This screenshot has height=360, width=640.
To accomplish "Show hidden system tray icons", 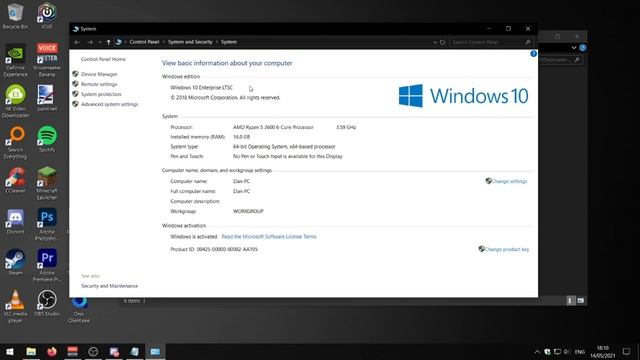I will 537,352.
